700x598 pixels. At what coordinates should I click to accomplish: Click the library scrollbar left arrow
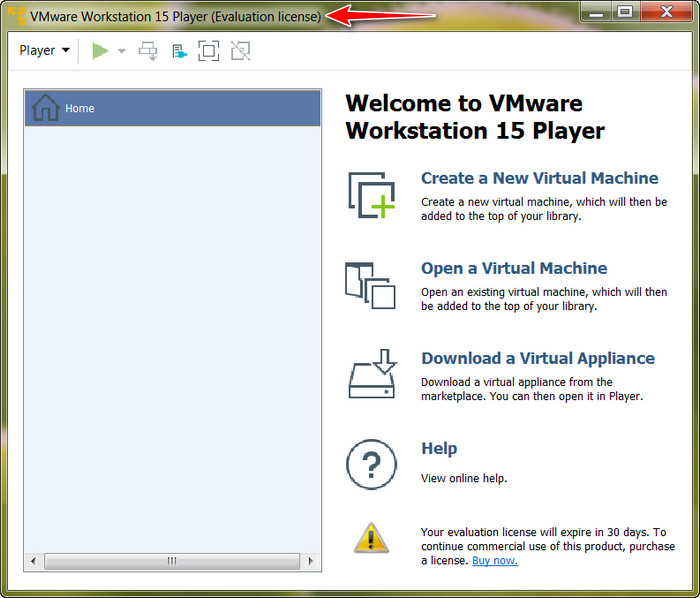[33, 561]
